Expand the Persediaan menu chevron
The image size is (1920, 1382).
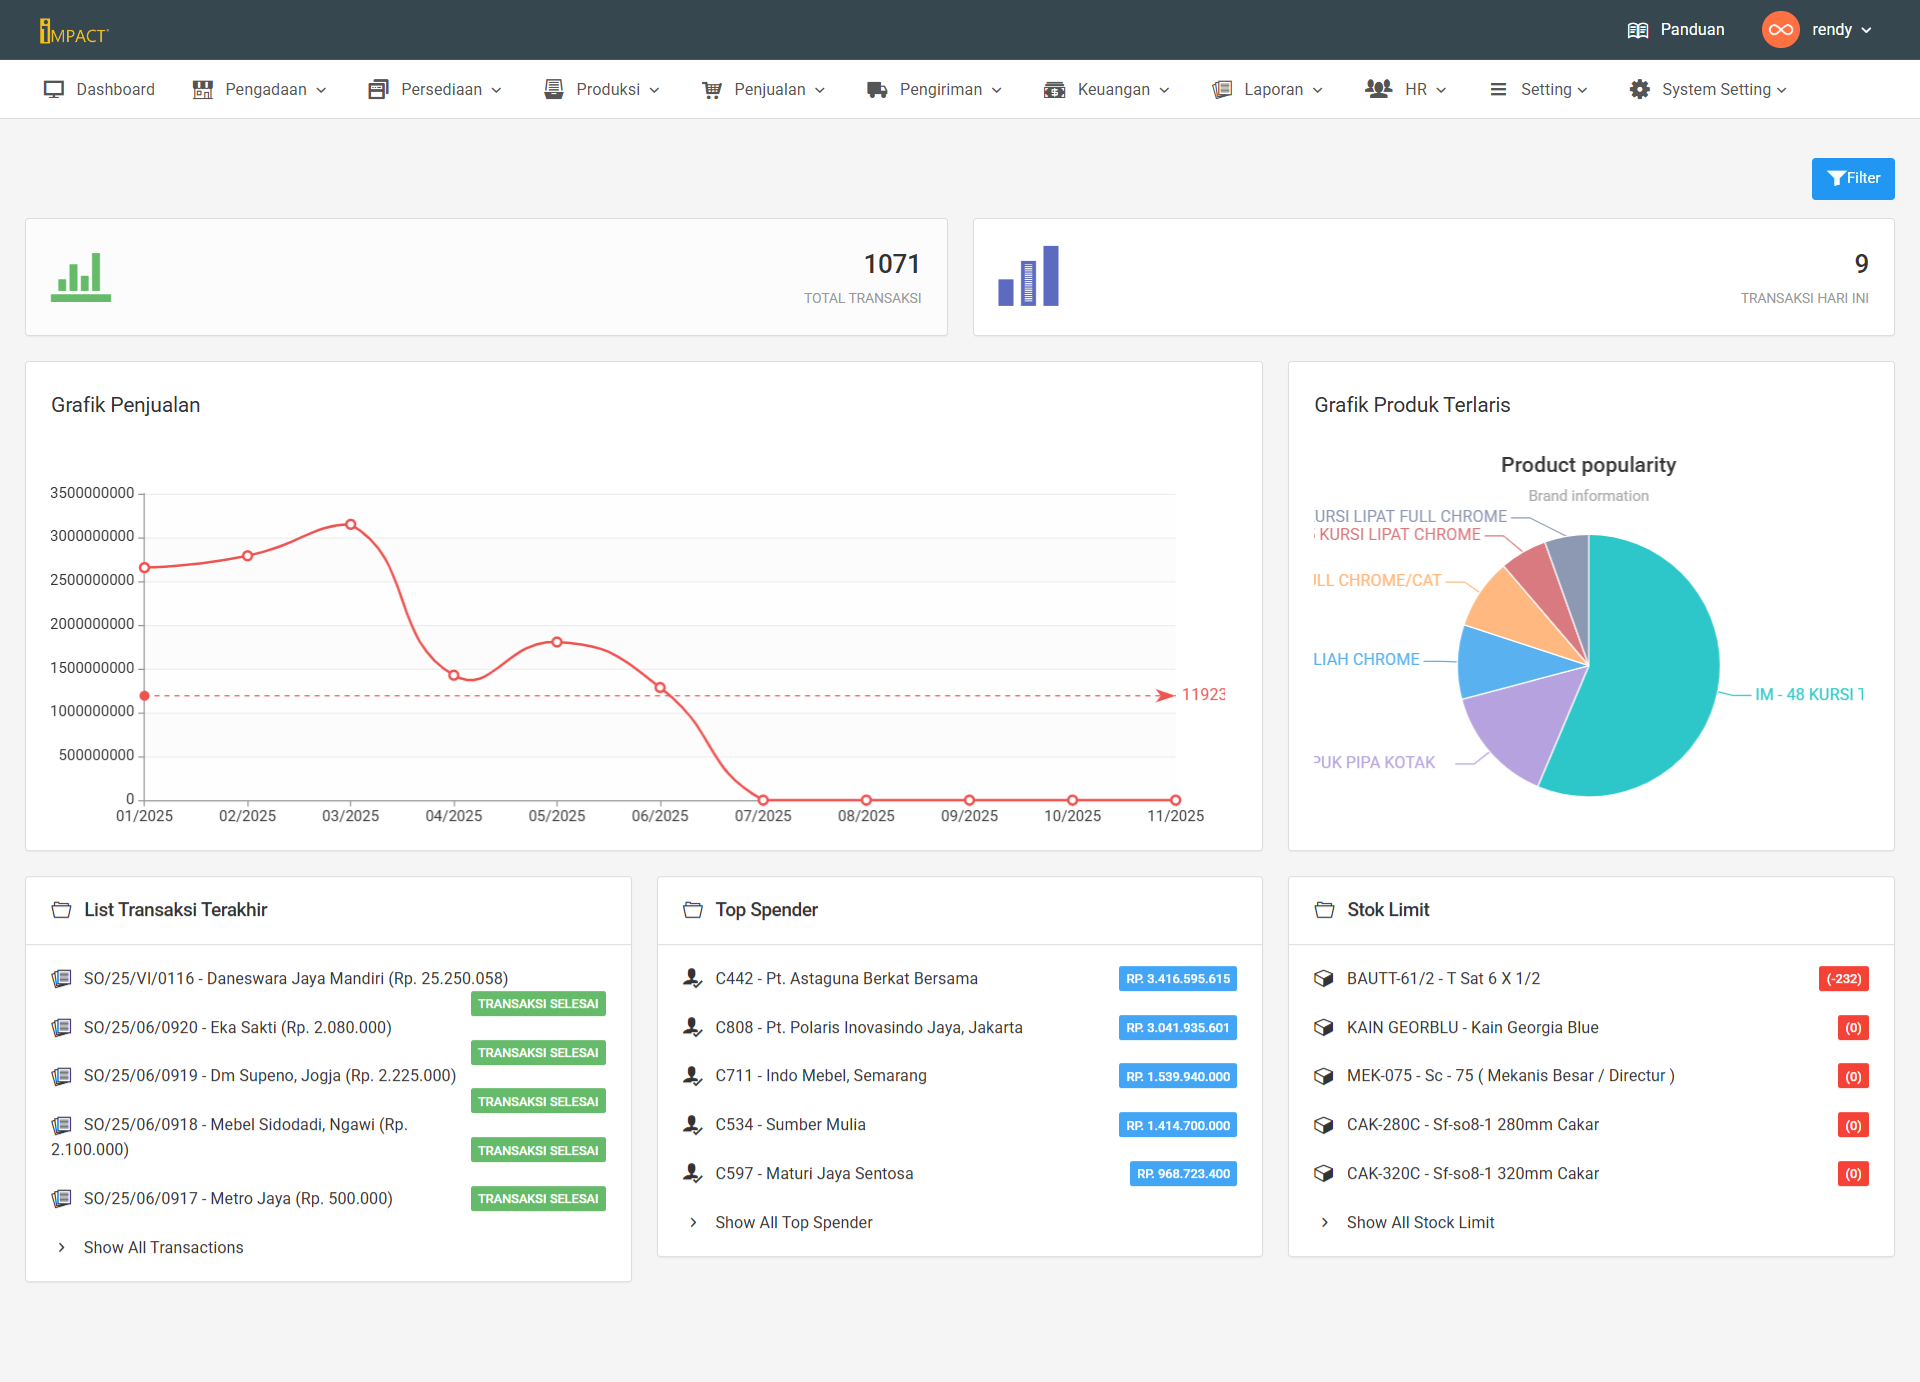tap(496, 90)
